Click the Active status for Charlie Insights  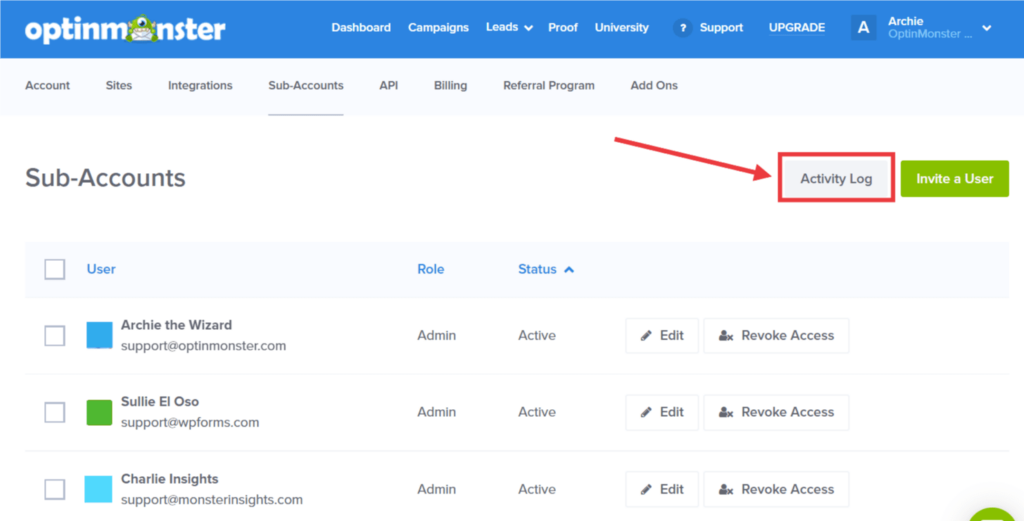click(x=537, y=489)
